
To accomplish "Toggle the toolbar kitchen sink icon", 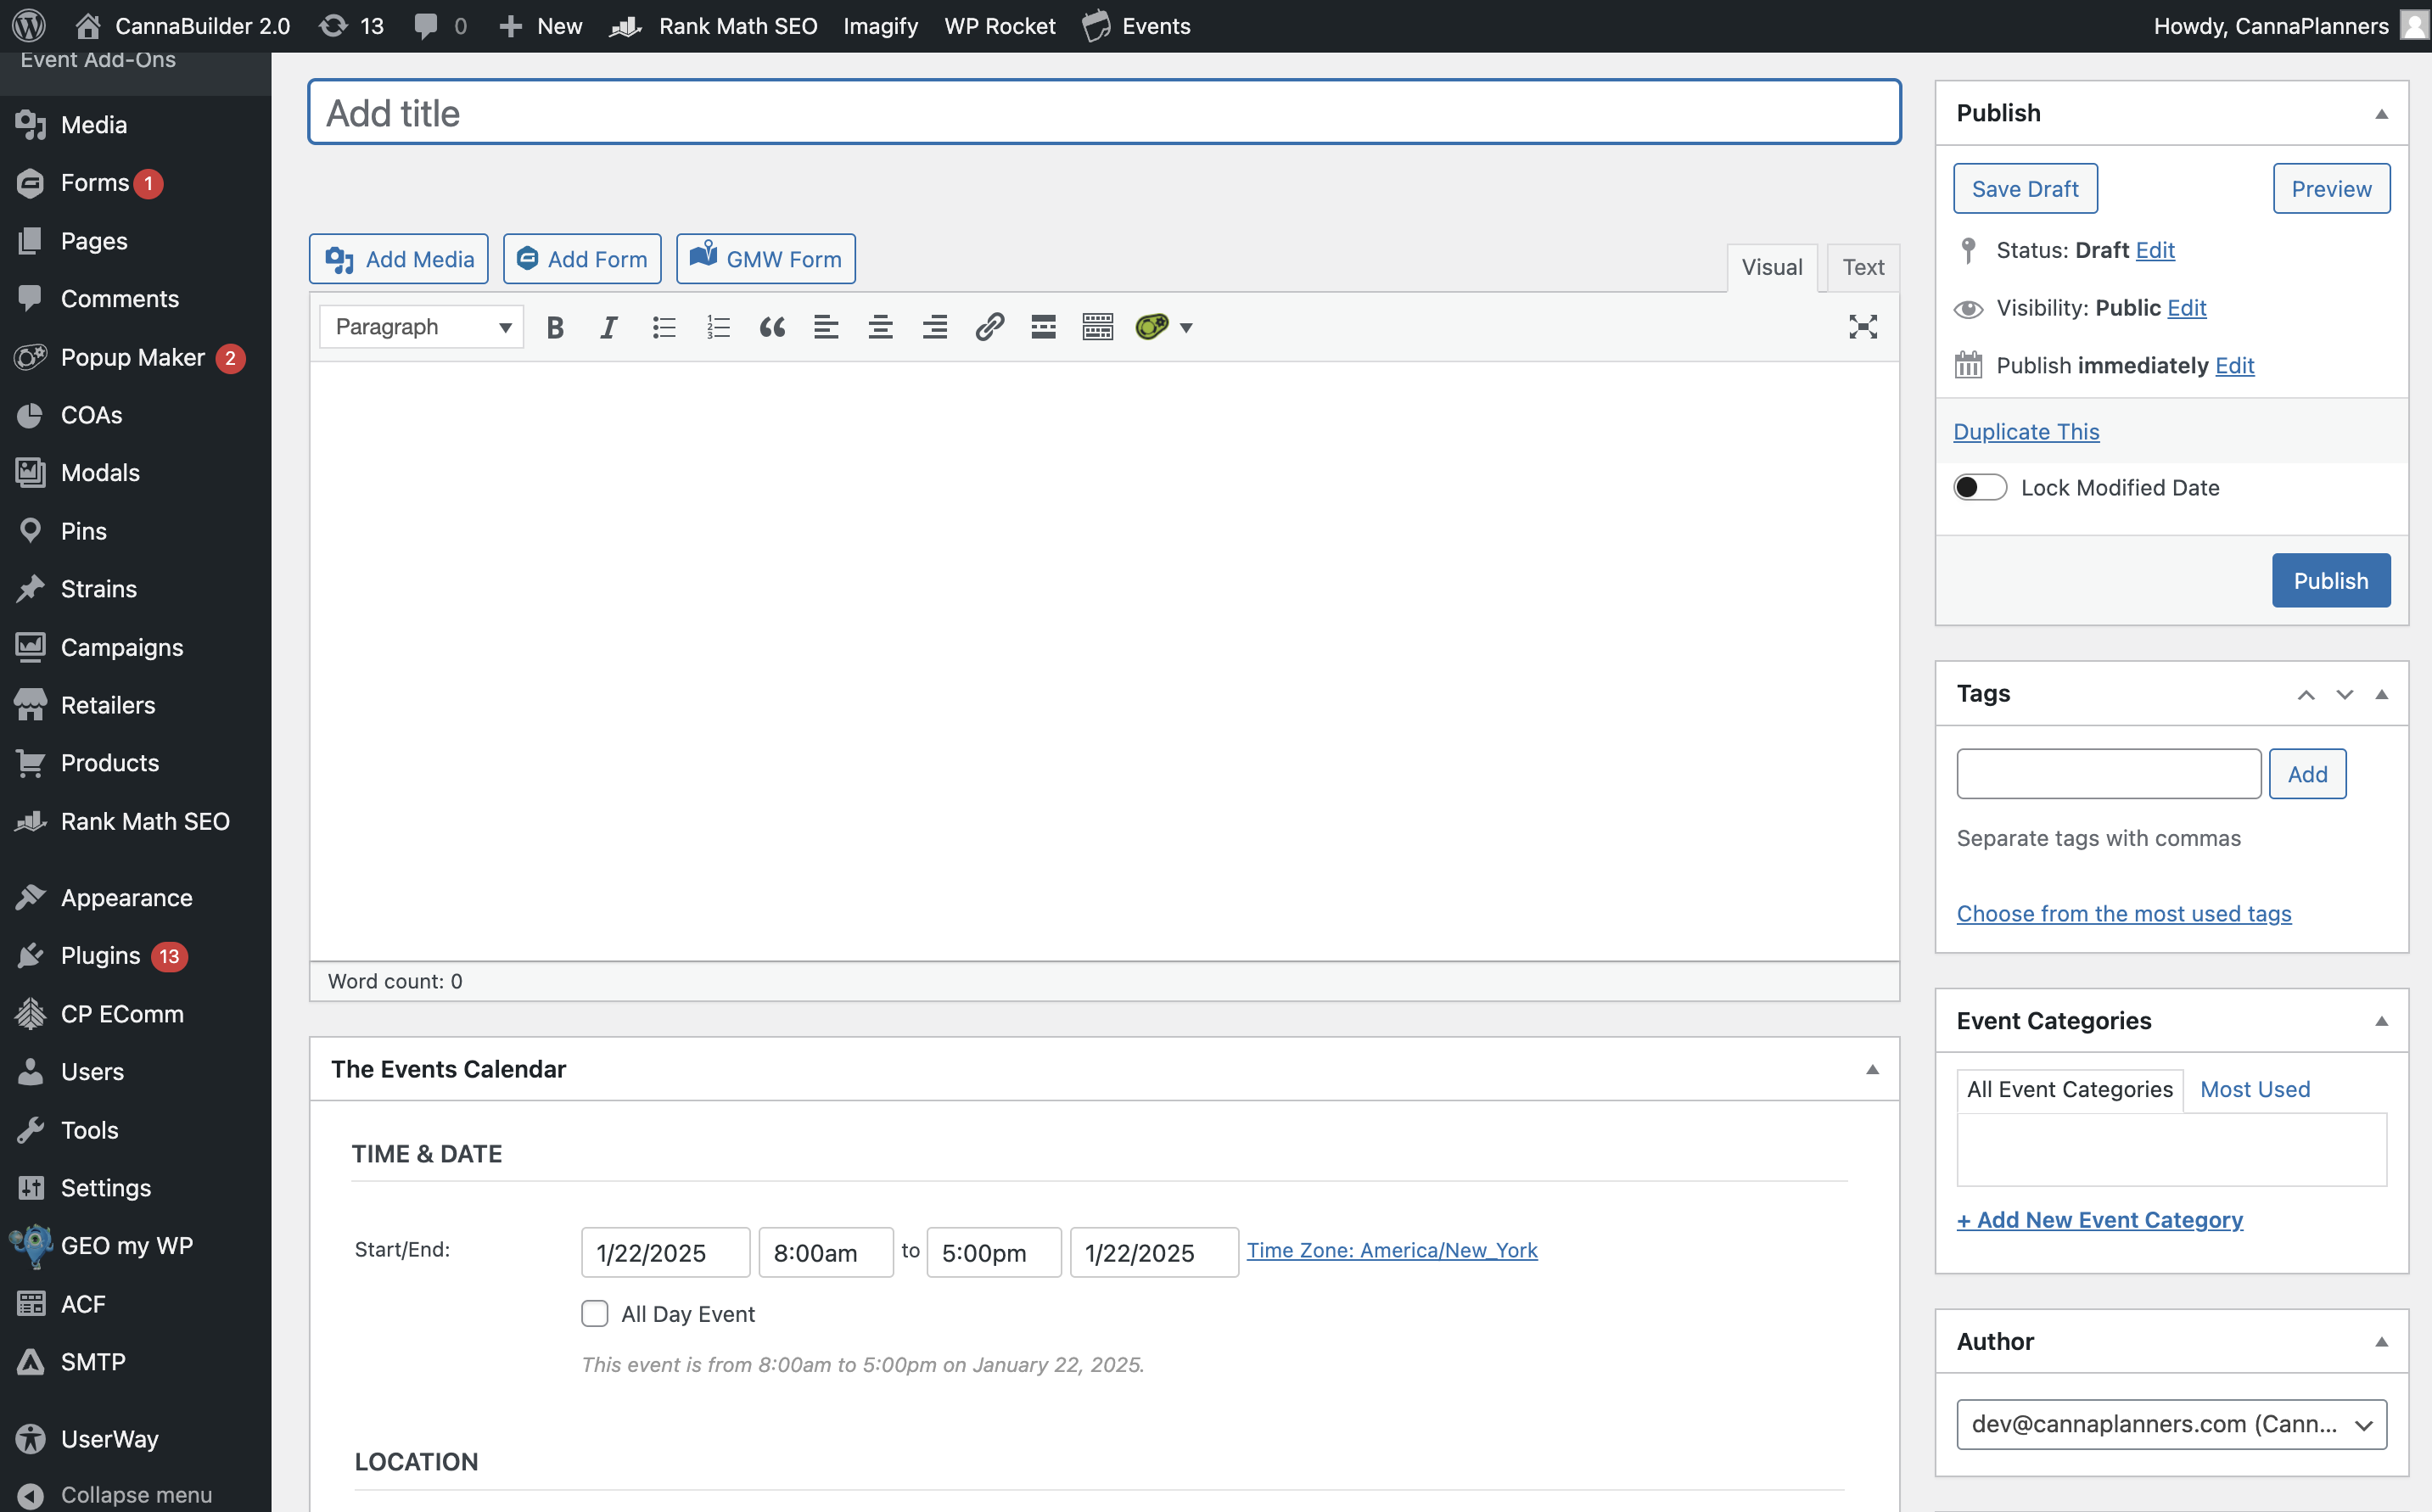I will tap(1097, 327).
